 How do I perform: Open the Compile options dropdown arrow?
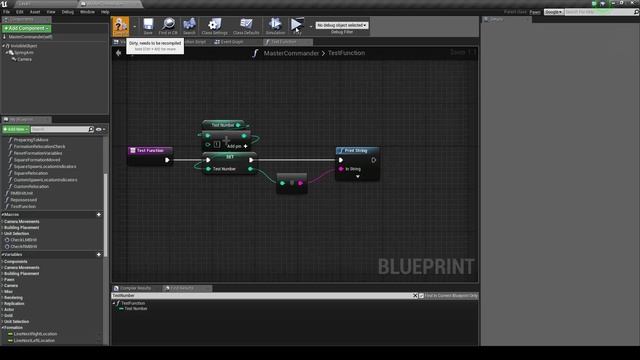(x=135, y=27)
